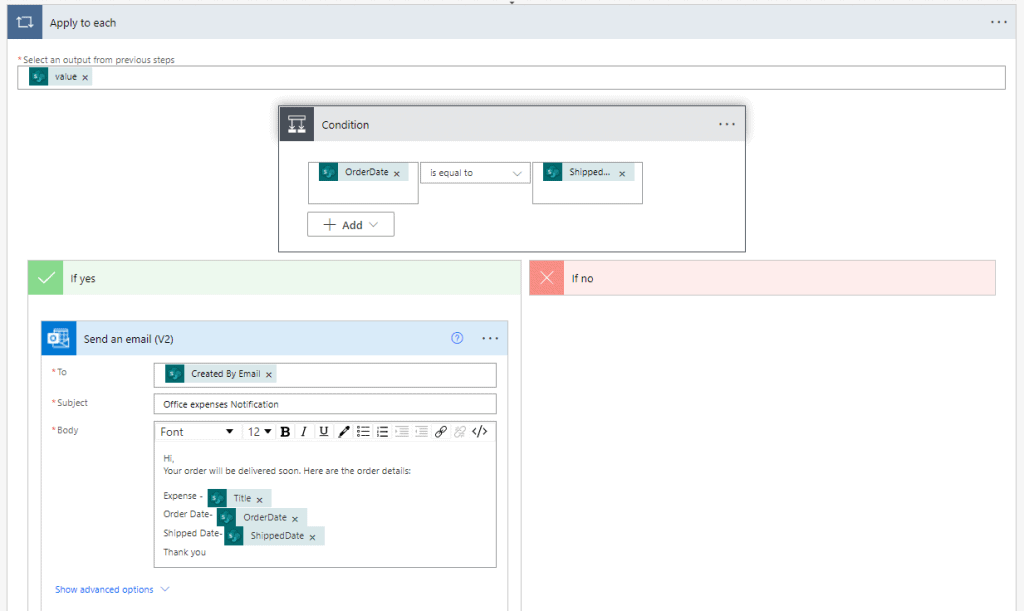Open Apply to each ellipsis menu
Screen dimensions: 1024x611
999,22
